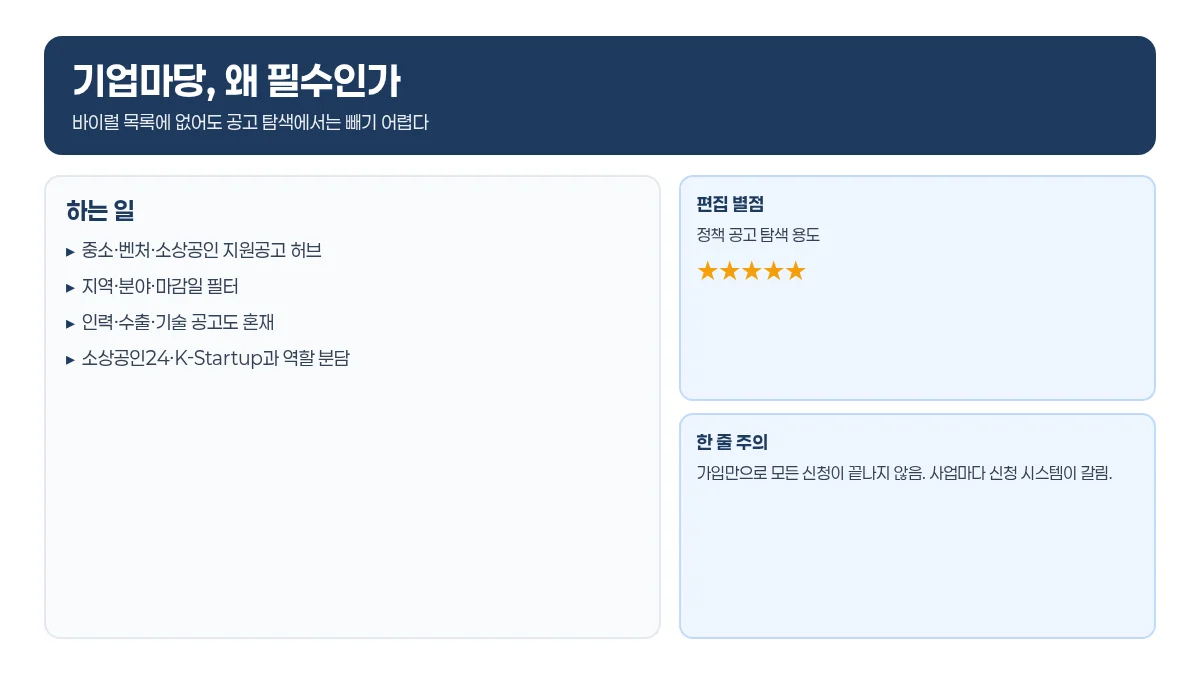Screen dimensions: 1200x675
Task: Click the 편집 별점 heading
Action: (x=730, y=204)
